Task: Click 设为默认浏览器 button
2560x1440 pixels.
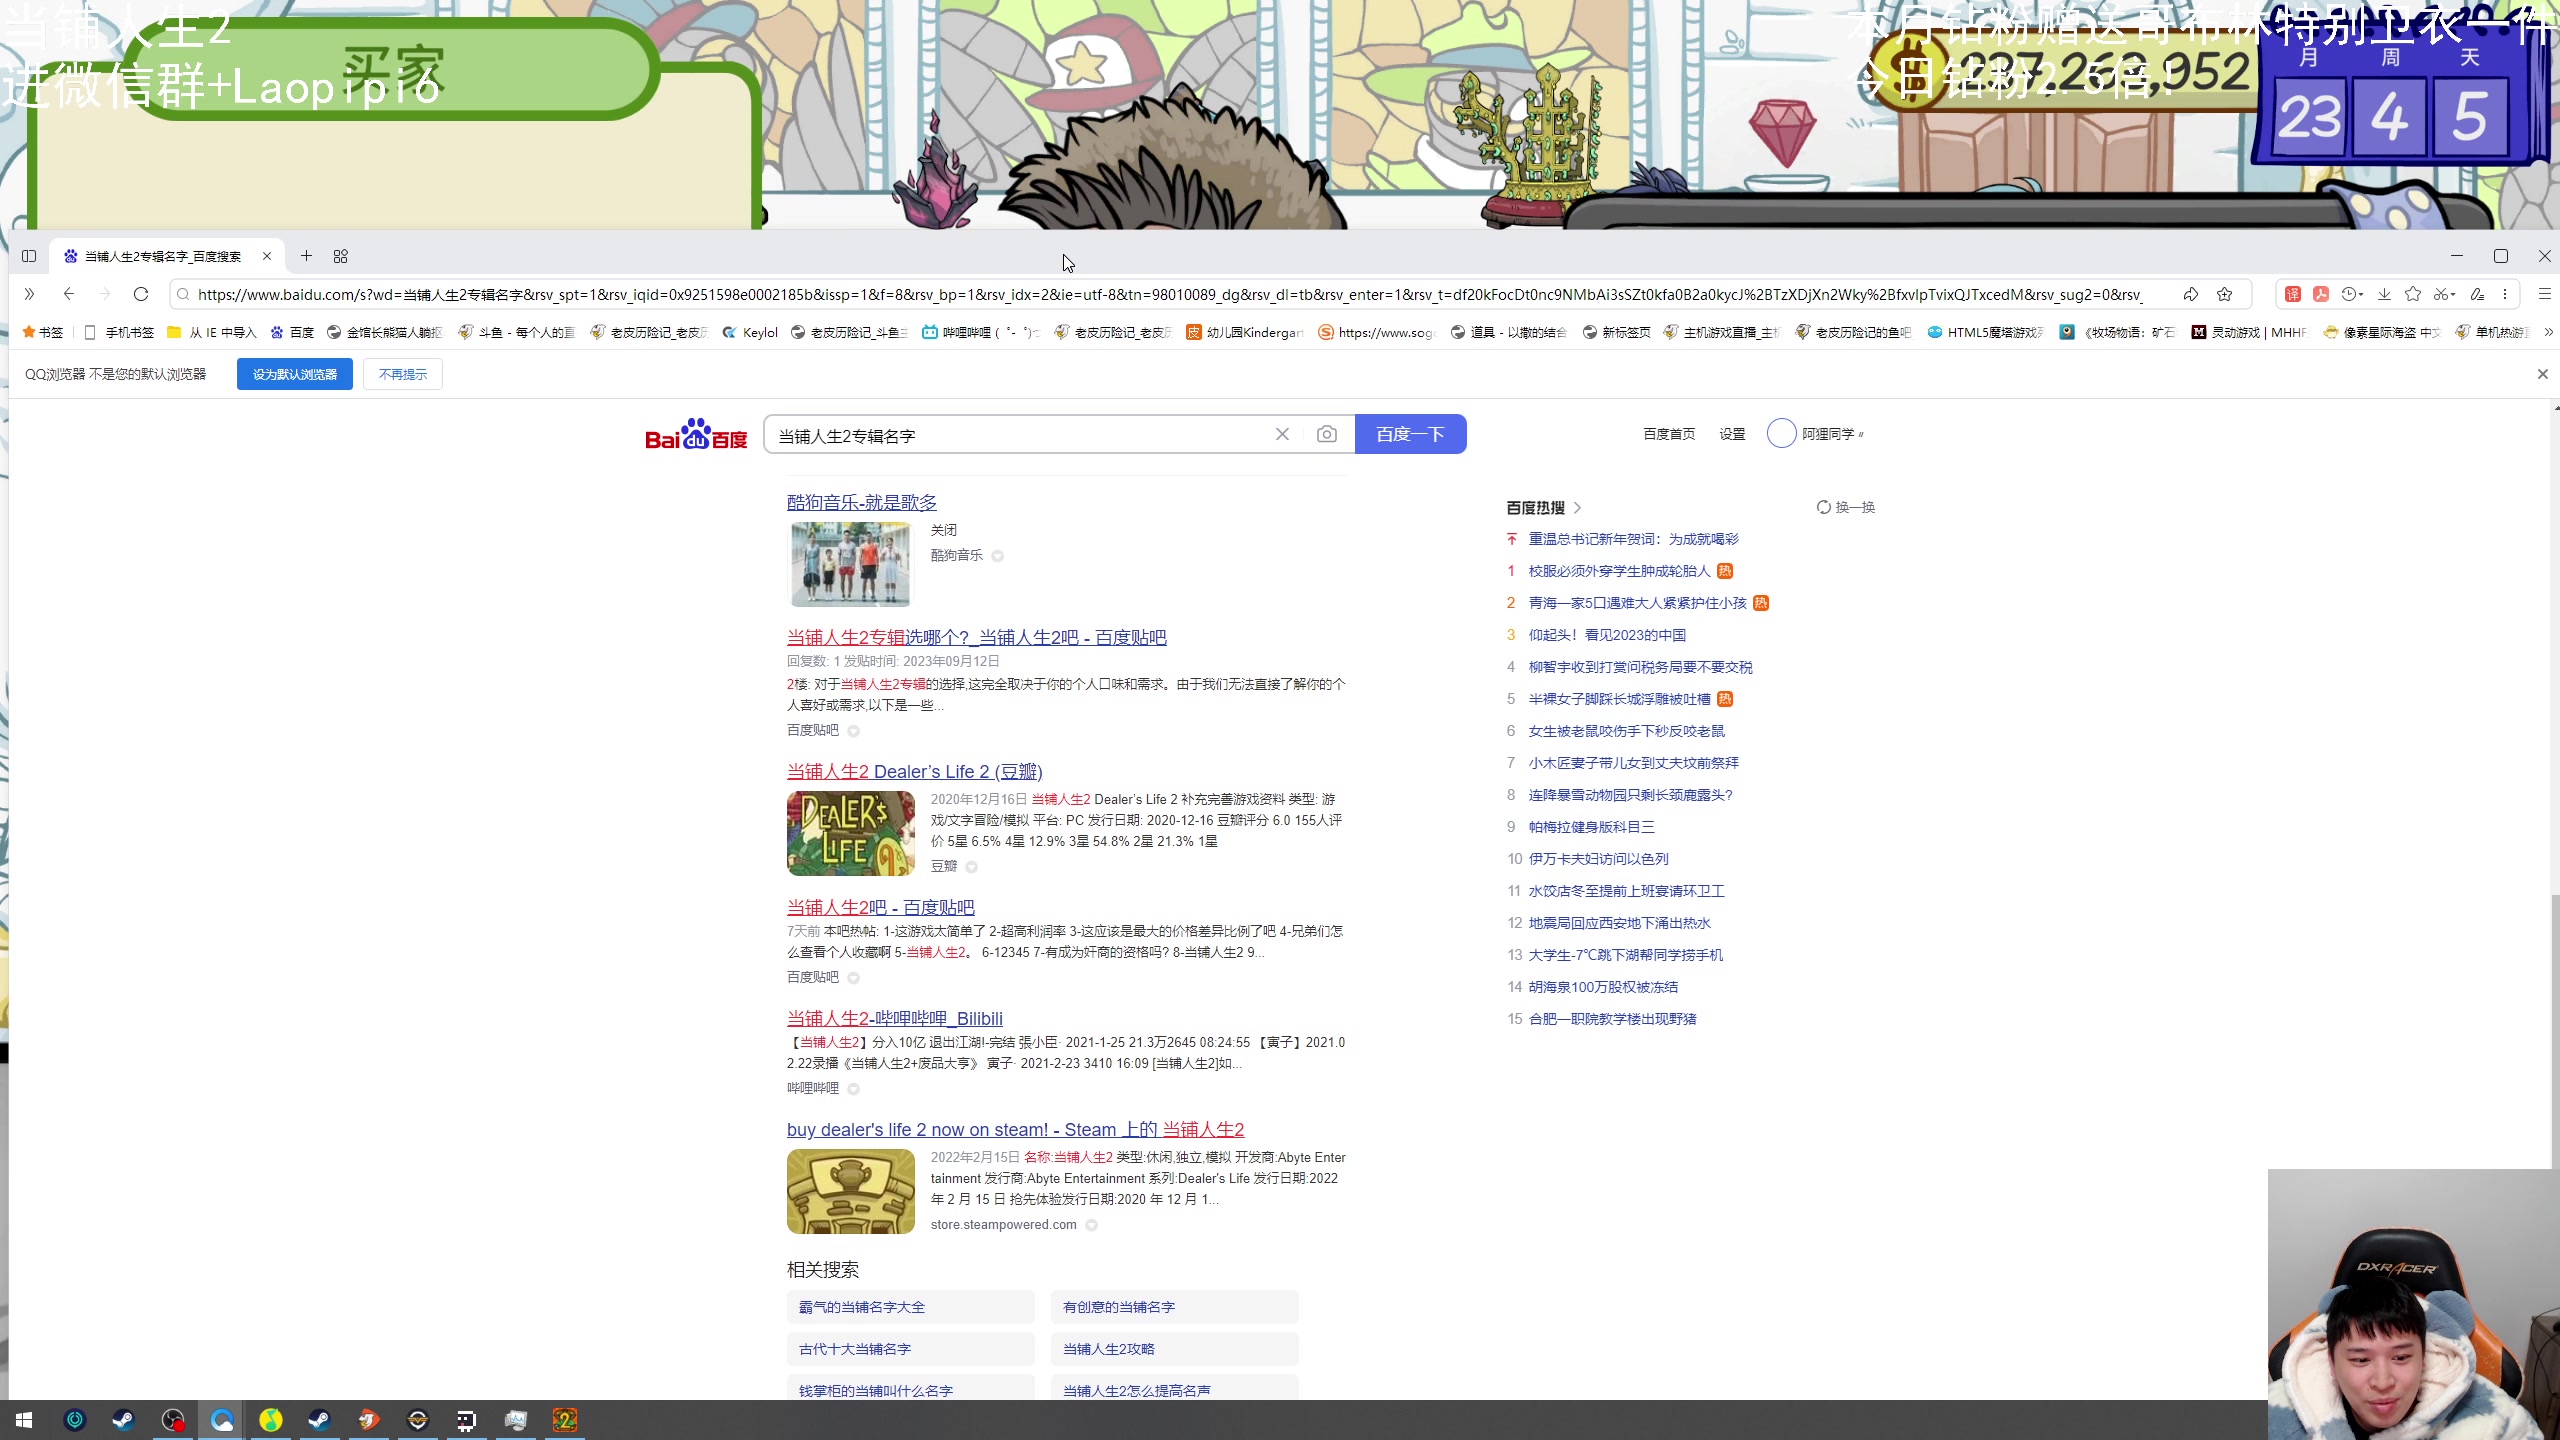Action: (295, 374)
